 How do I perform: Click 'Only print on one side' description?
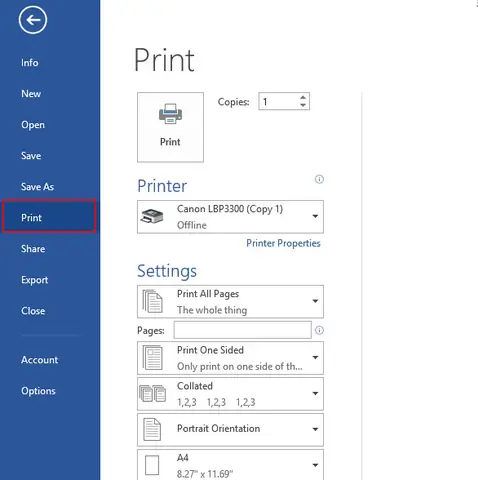point(240,367)
